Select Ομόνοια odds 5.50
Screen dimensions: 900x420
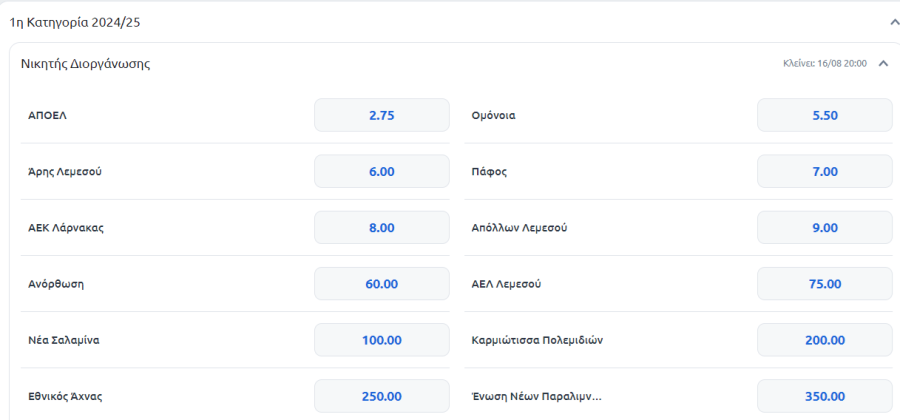click(x=825, y=115)
